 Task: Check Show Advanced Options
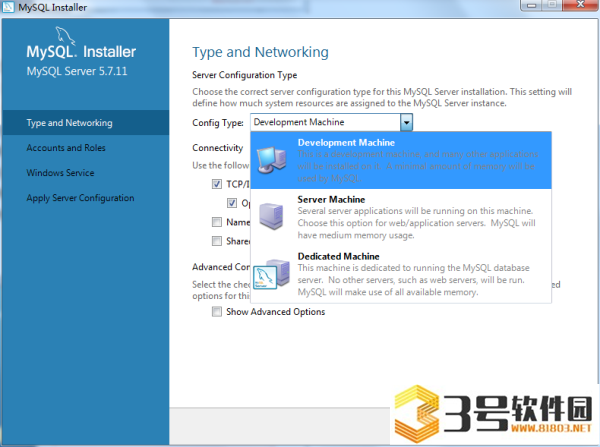(217, 312)
